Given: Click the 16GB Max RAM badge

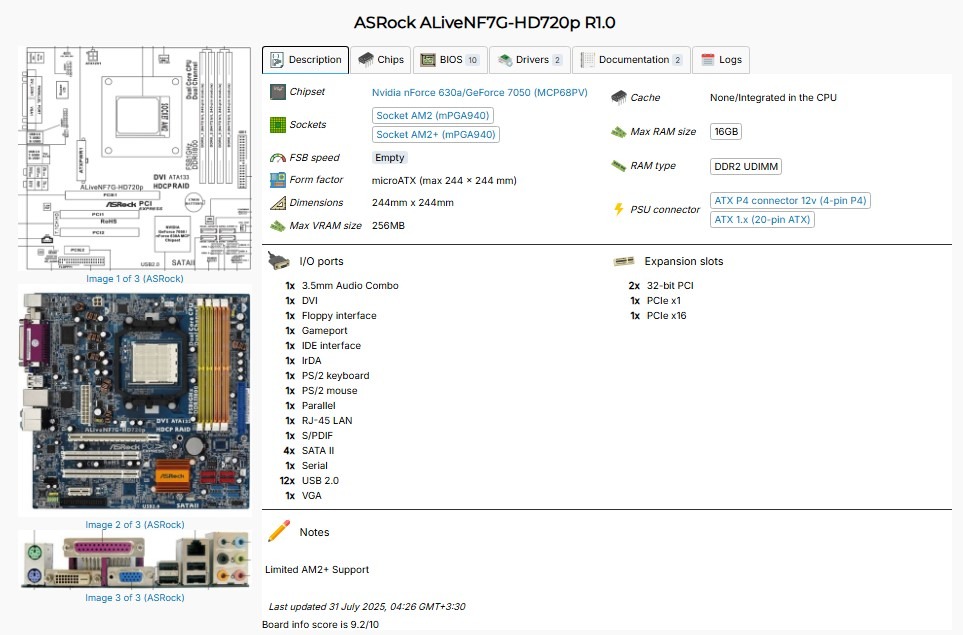Looking at the screenshot, I should click(x=726, y=131).
